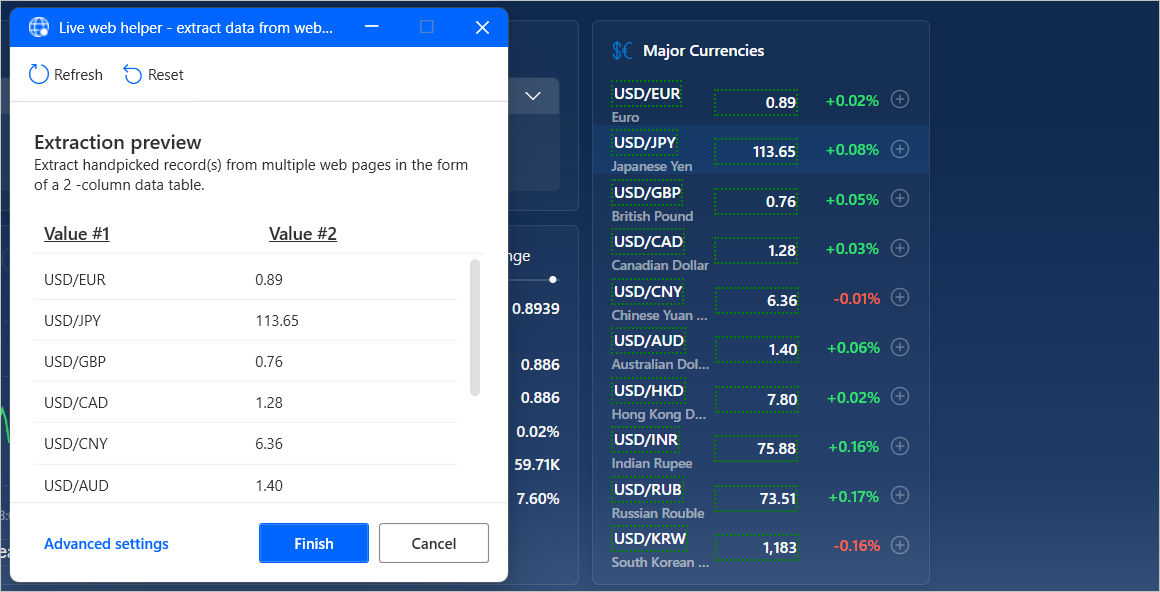Click the plus icon beside USD/EUR

tap(899, 99)
